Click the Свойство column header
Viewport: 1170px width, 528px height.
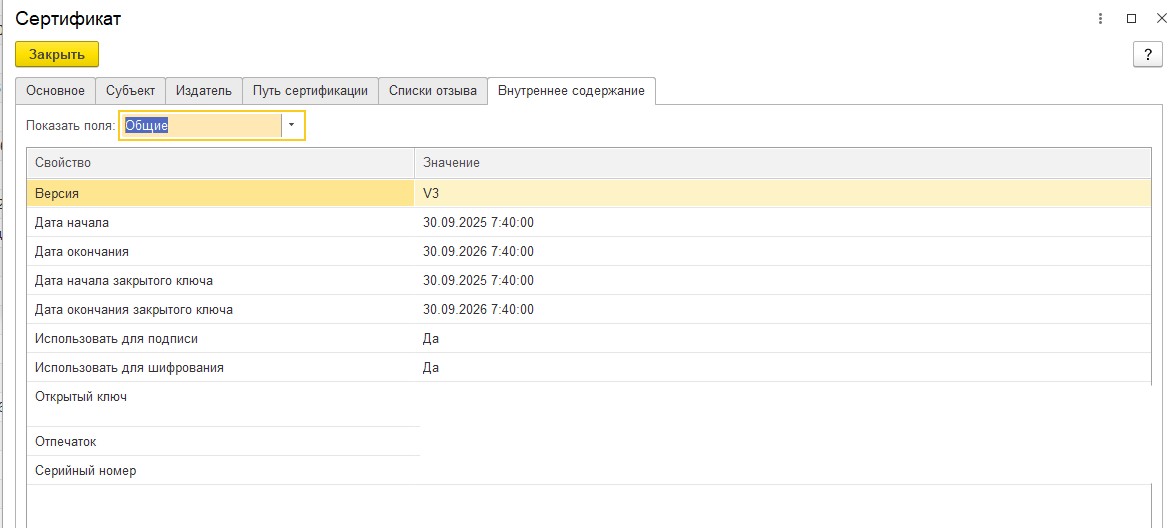(x=220, y=162)
